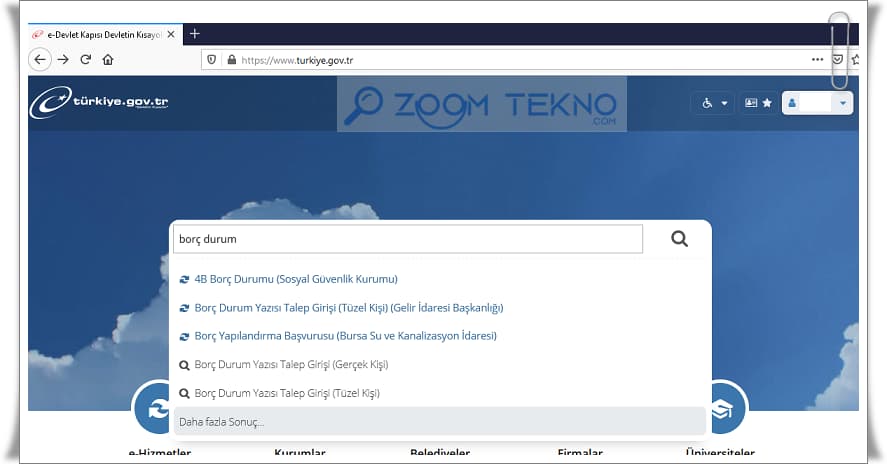Screen dimensions: 887x464
Task: Click the user profile icon
Action: tap(792, 103)
